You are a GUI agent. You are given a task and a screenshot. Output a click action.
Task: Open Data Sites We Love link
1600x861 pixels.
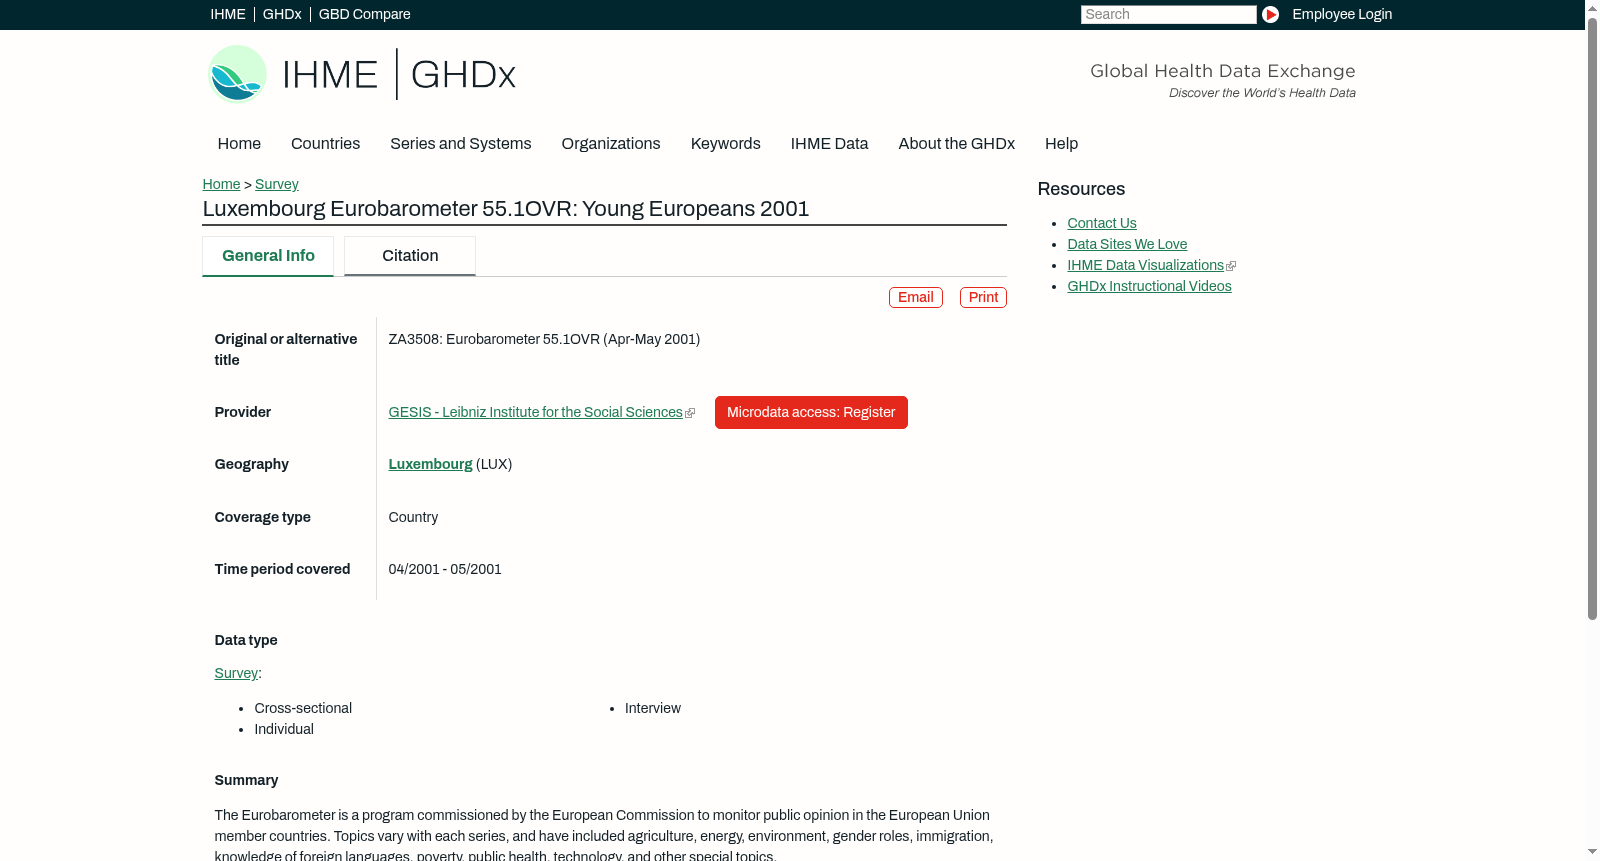tap(1127, 244)
